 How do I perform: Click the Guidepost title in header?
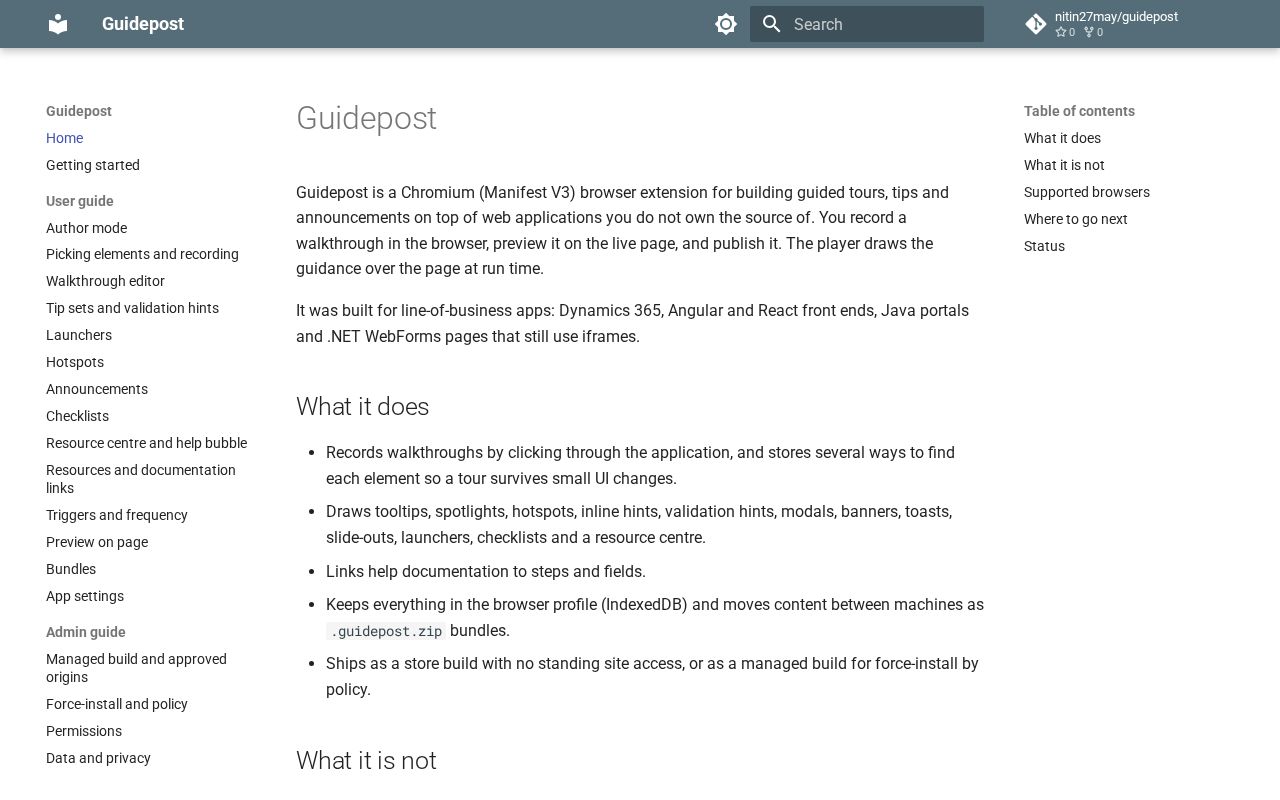(x=143, y=24)
